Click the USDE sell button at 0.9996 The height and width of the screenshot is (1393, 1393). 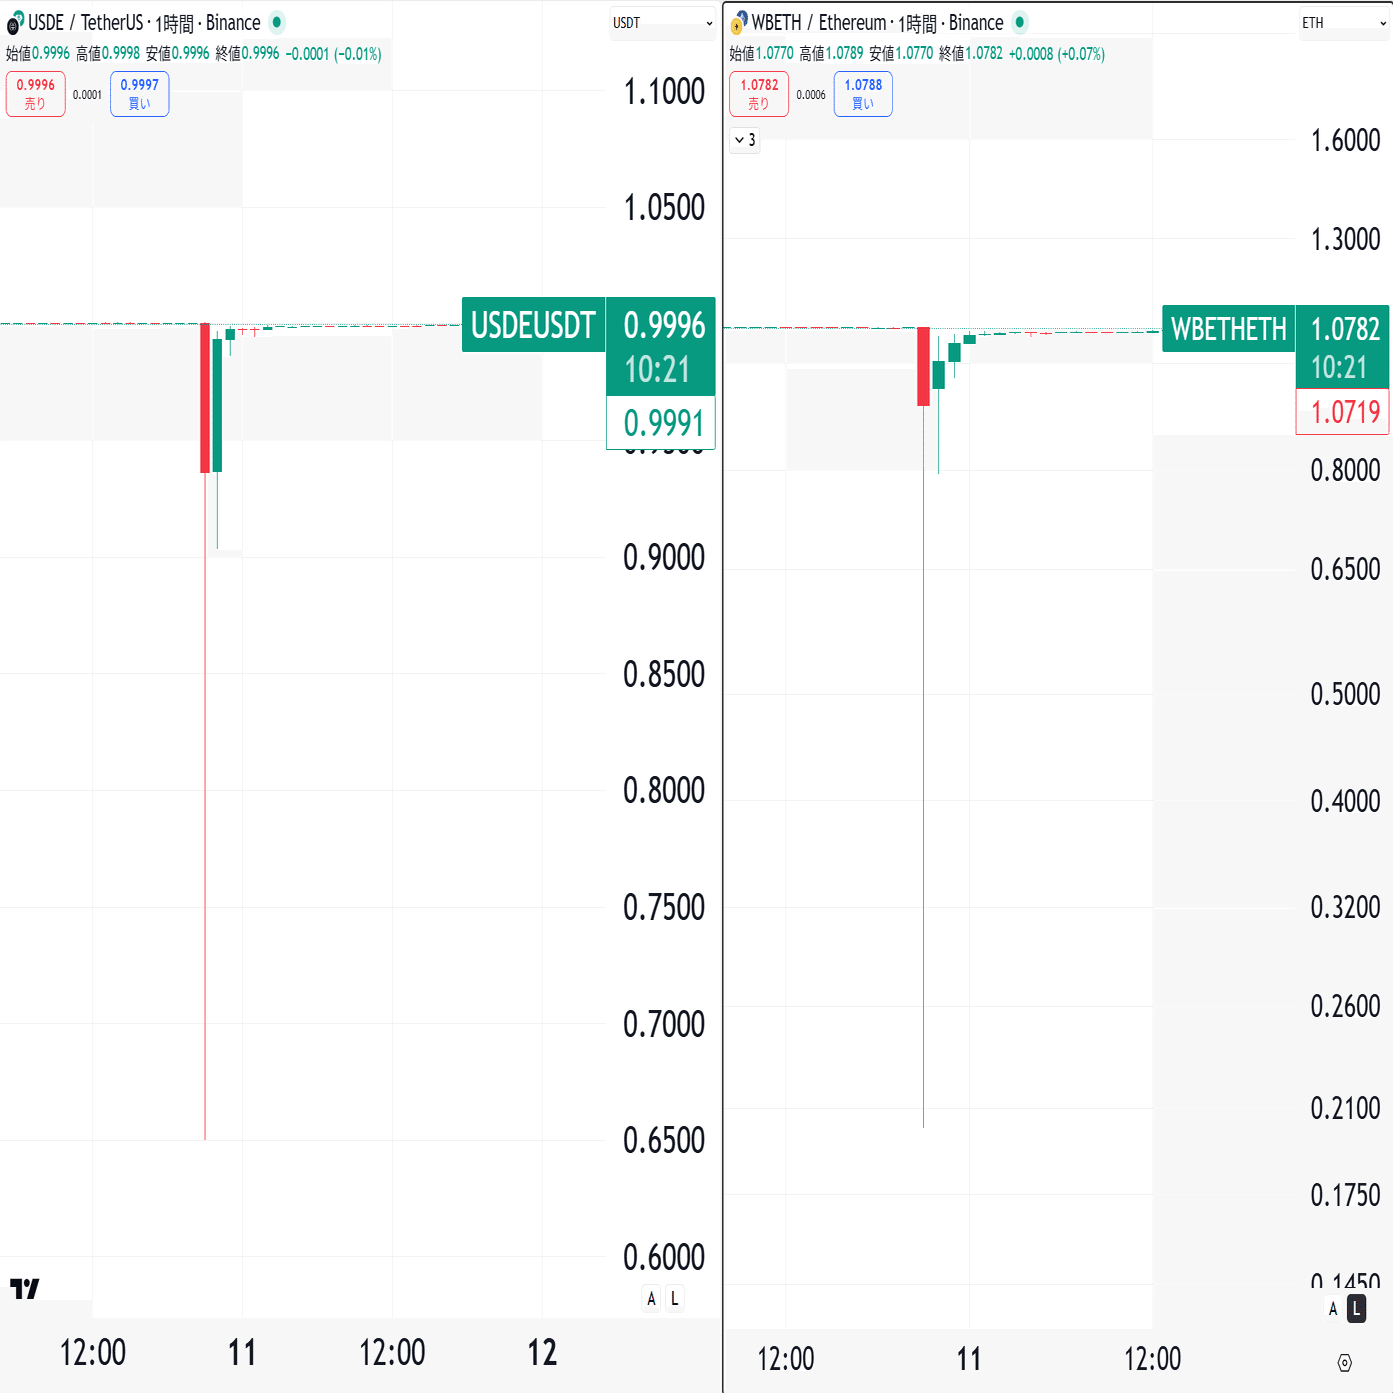[x=36, y=94]
